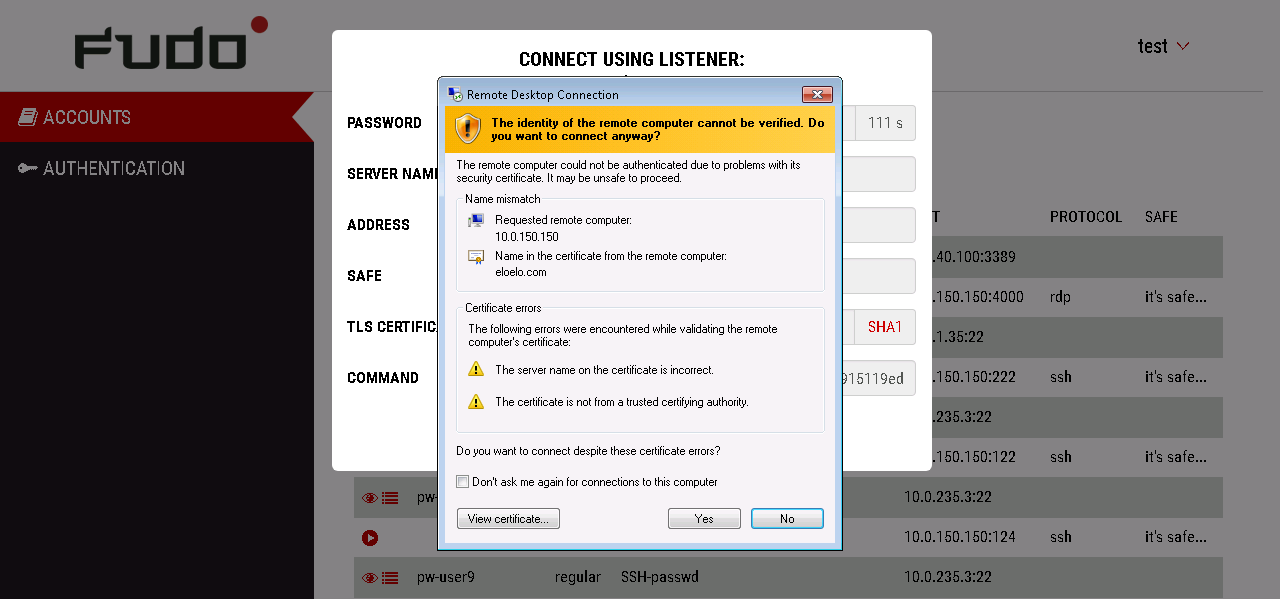Screen dimensions: 1280x599
Task: Click the View certificate button
Action: 508,519
